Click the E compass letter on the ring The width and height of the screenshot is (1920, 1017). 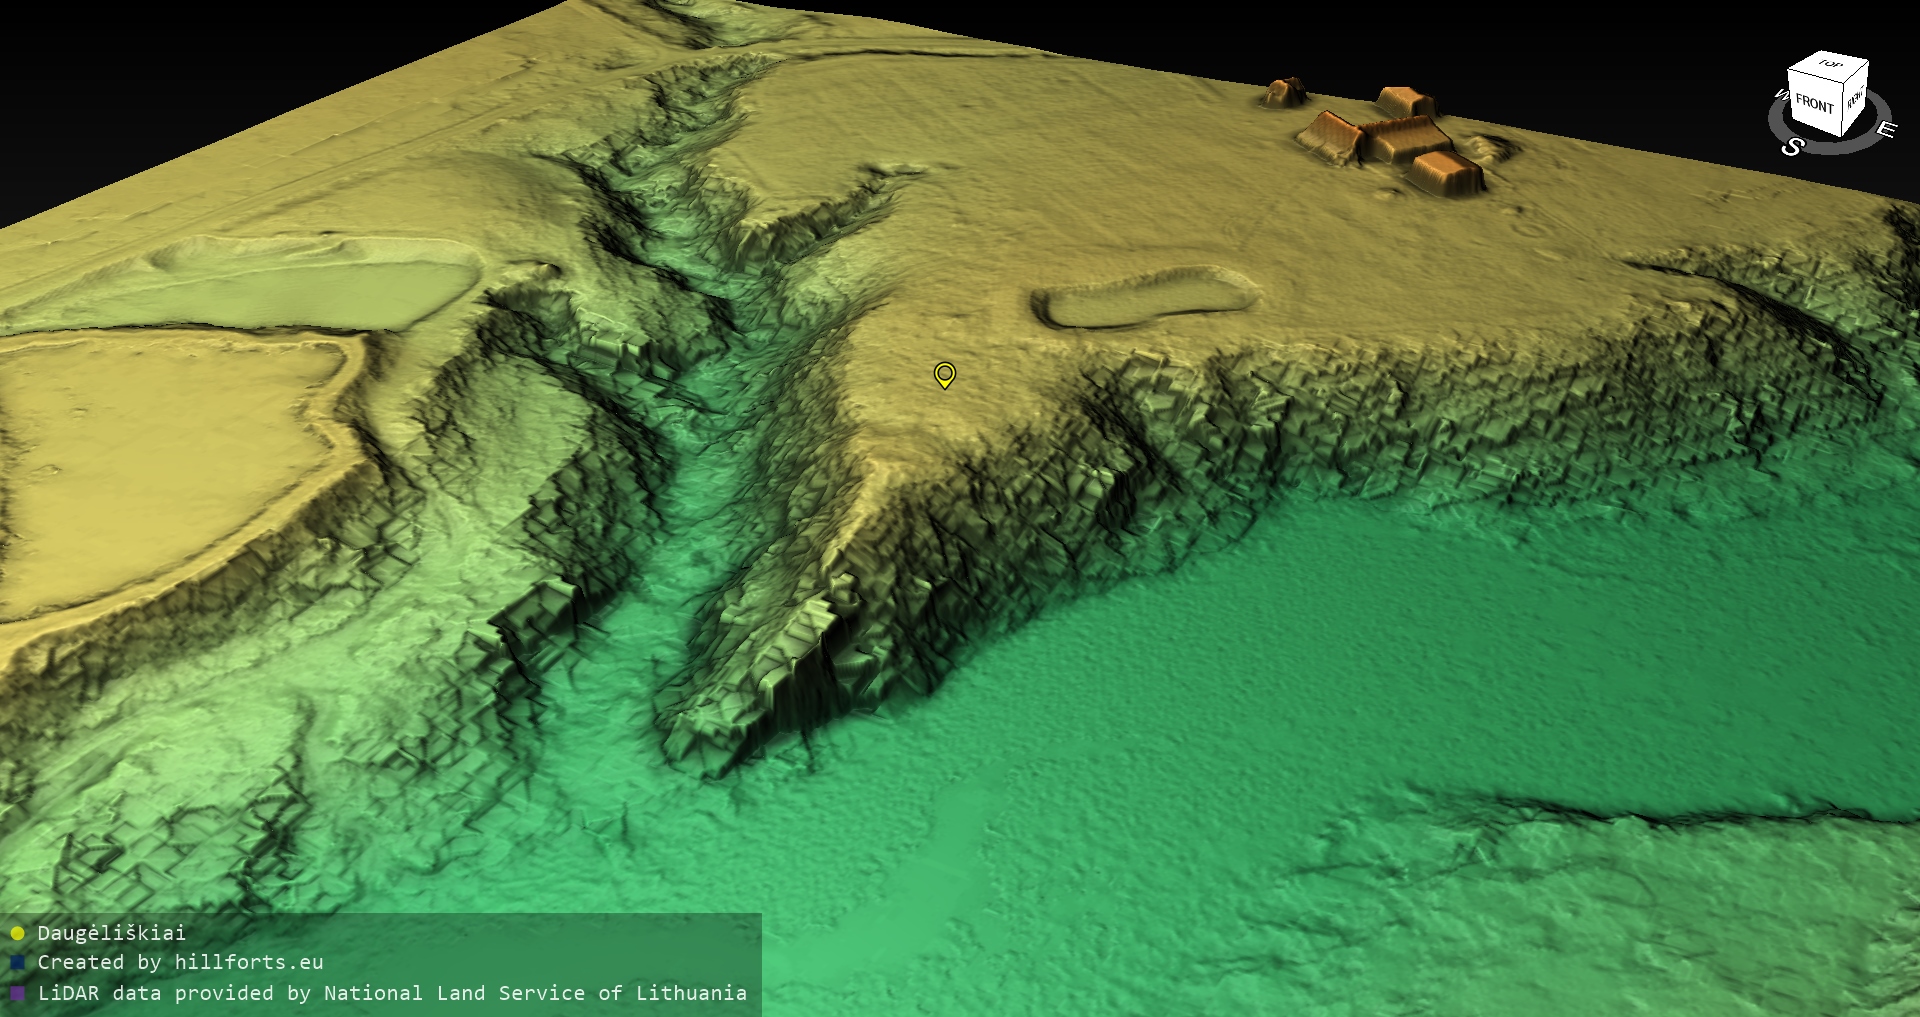tap(1885, 129)
